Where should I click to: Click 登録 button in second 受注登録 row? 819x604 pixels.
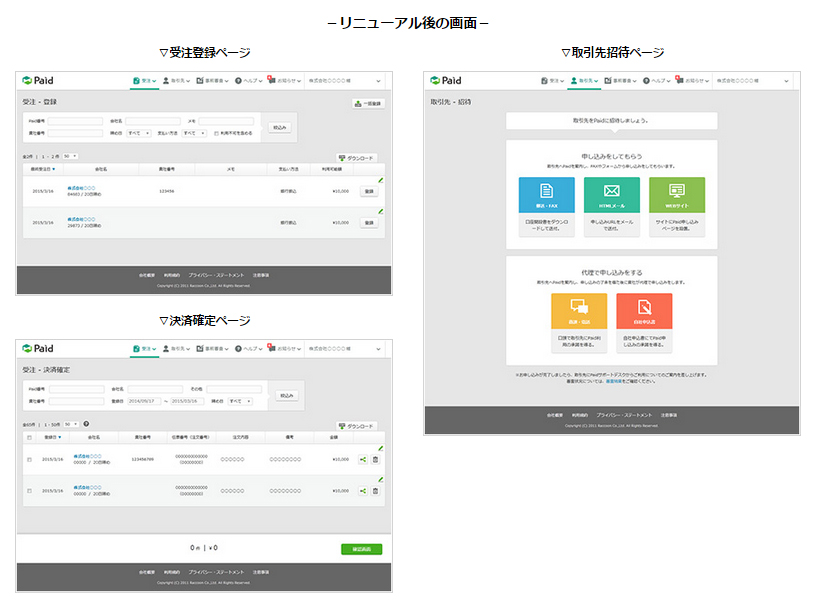tap(369, 223)
